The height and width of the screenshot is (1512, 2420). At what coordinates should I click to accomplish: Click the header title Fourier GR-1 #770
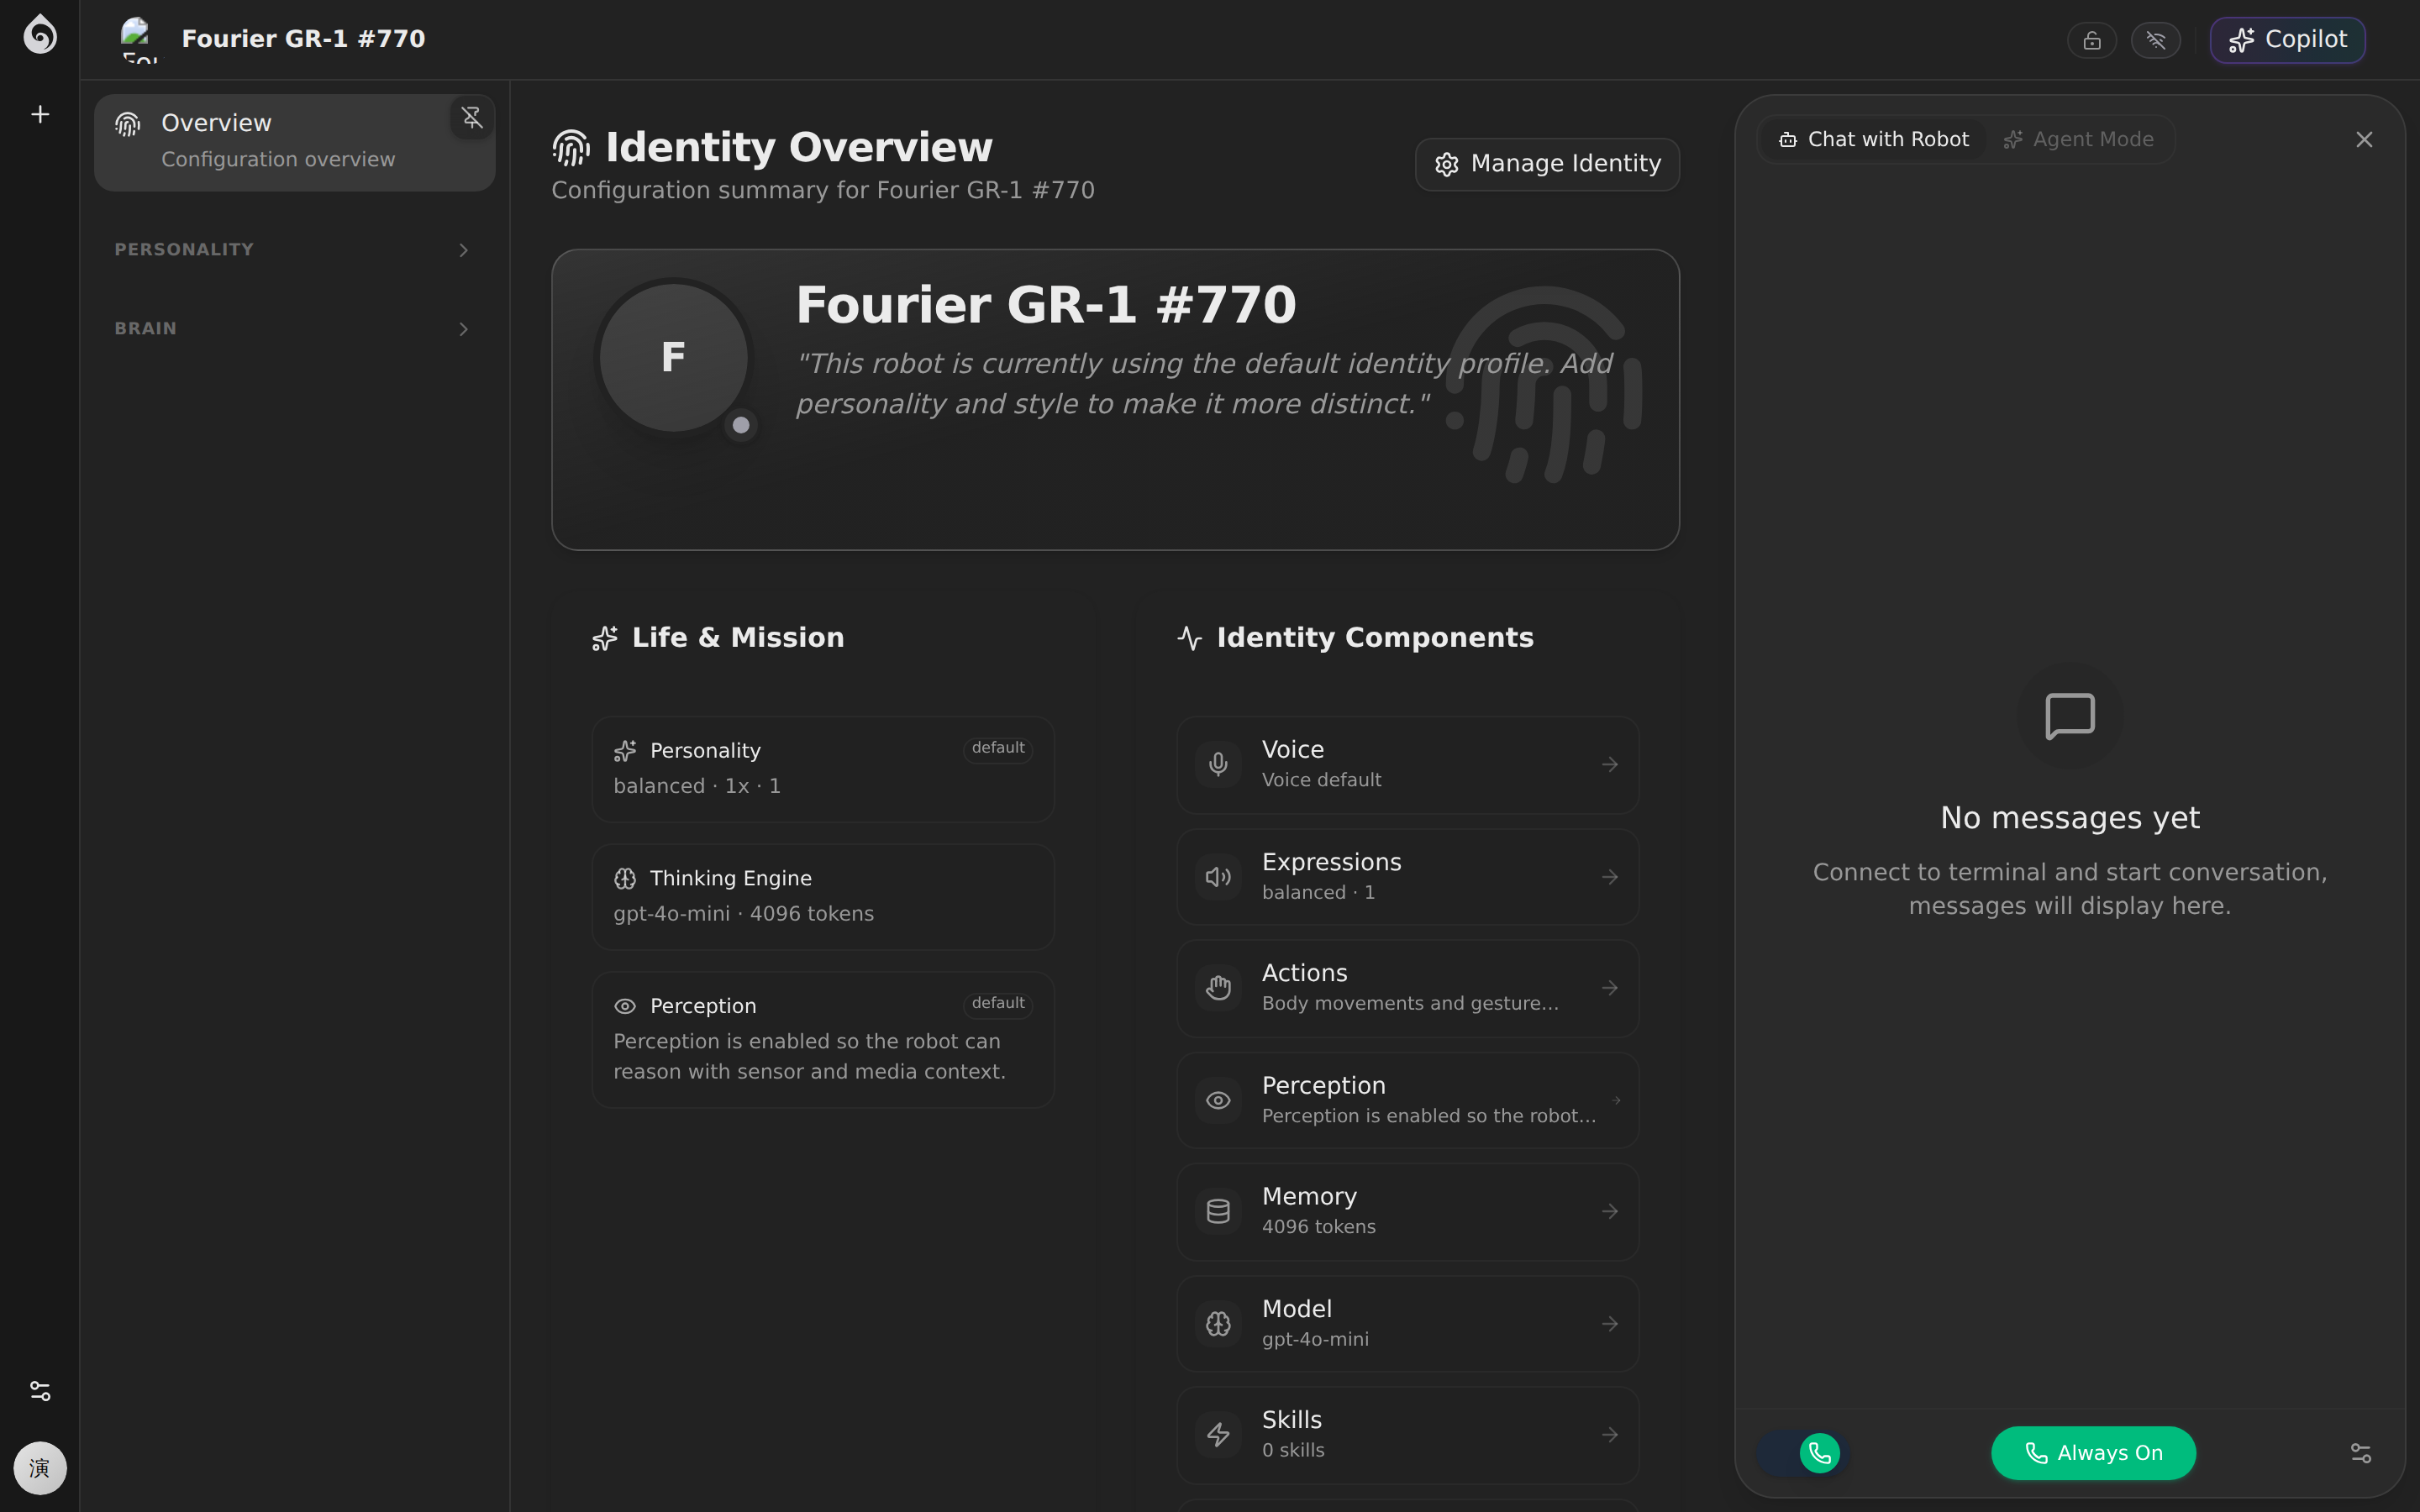[303, 39]
